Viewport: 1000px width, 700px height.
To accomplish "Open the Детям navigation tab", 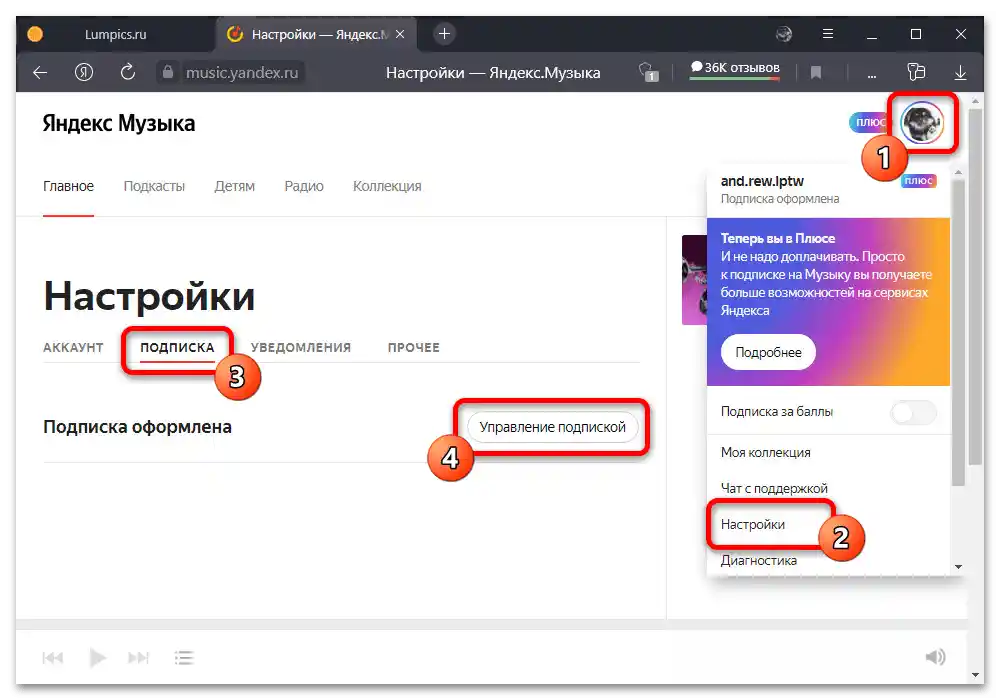I will coord(234,186).
